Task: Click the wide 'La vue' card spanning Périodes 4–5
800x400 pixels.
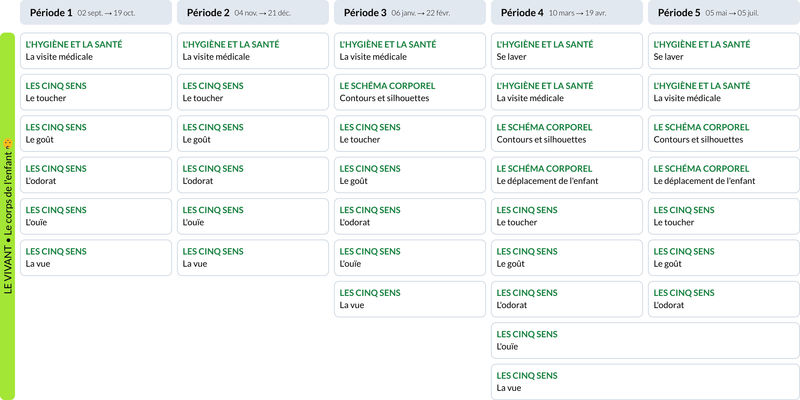Action: (x=645, y=382)
